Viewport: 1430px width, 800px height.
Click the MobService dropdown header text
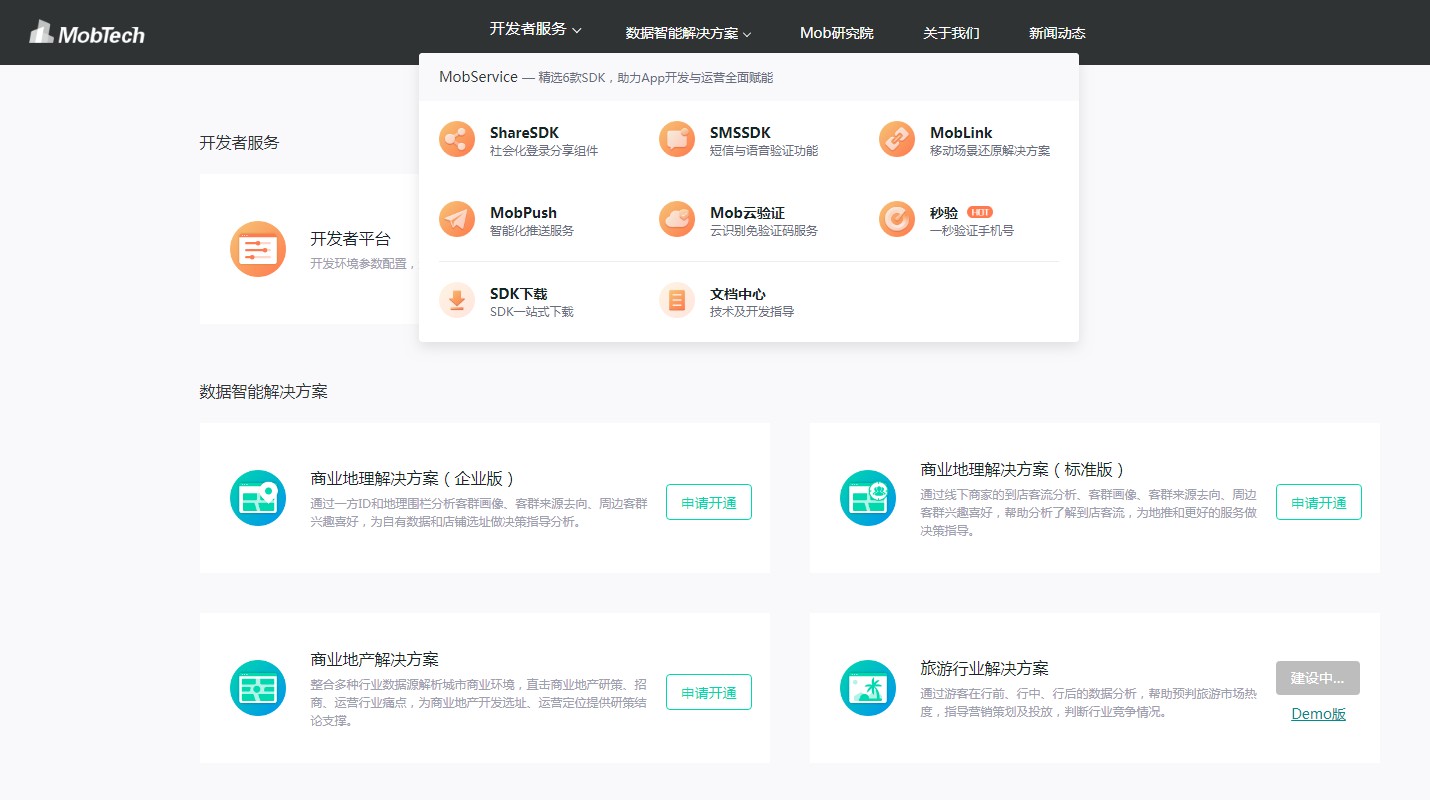coord(606,77)
